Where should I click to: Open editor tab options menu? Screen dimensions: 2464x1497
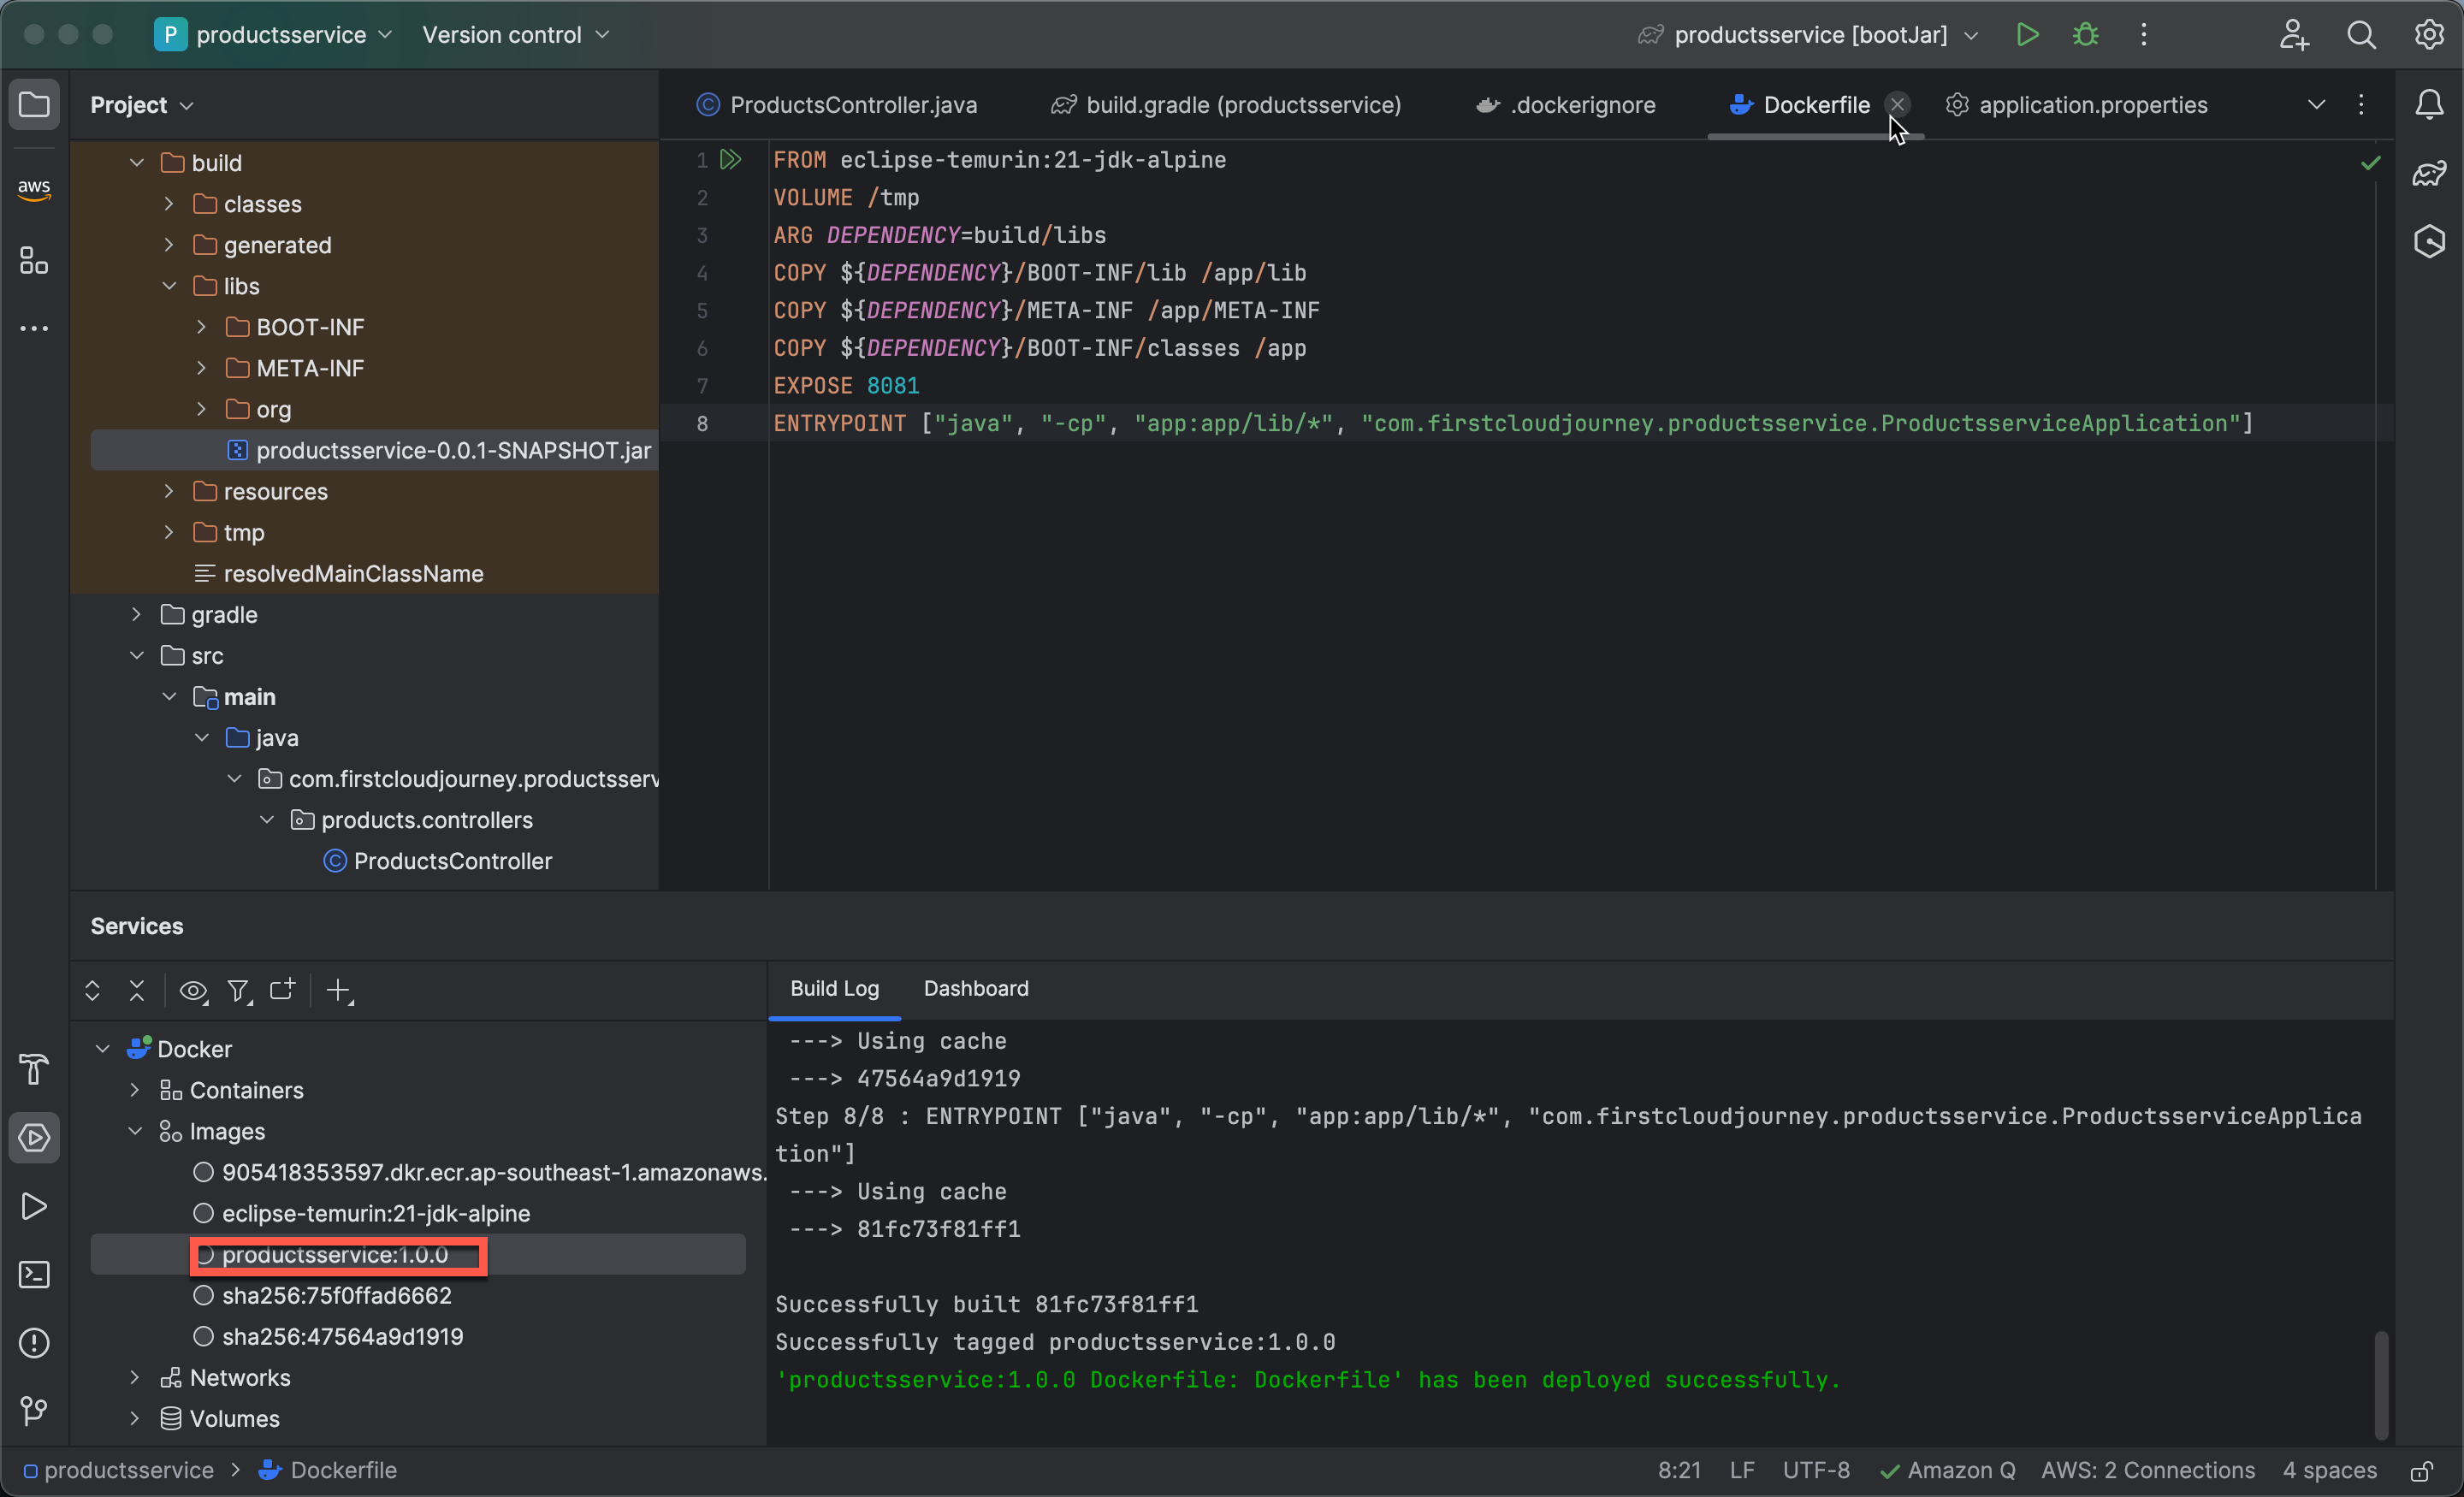(x=2361, y=104)
